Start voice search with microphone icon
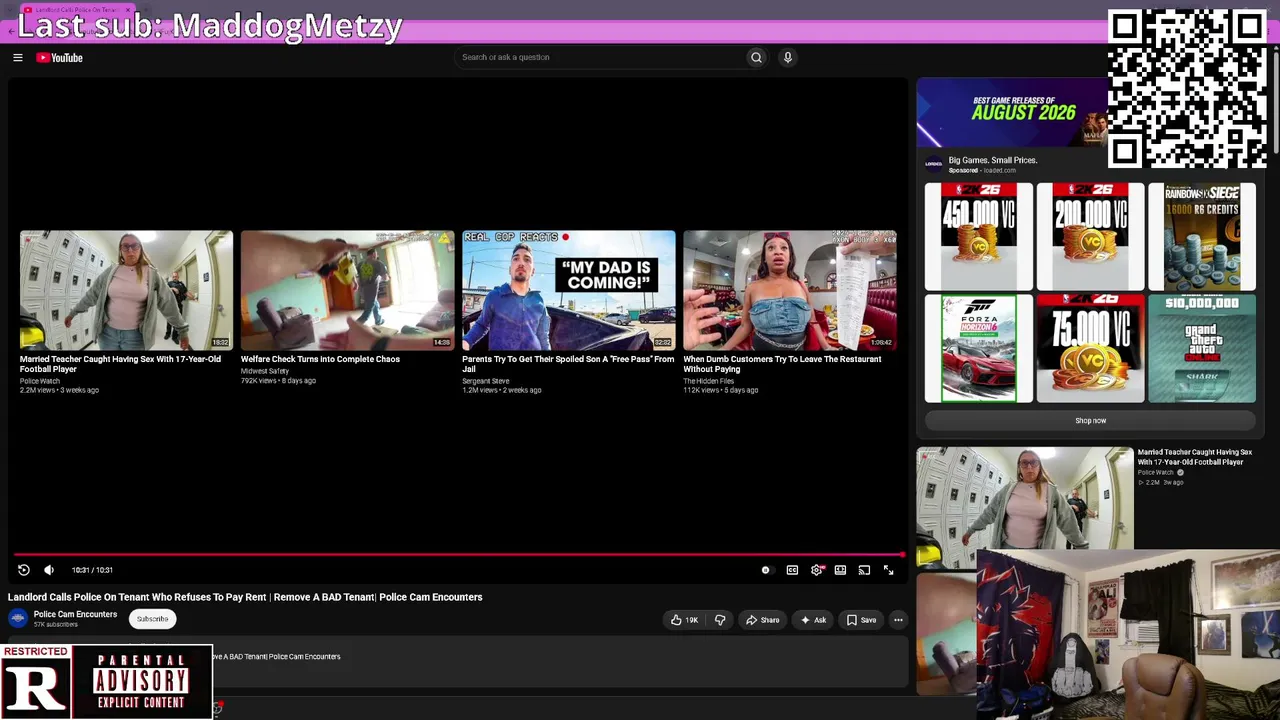1280x720 pixels. pyautogui.click(x=788, y=58)
